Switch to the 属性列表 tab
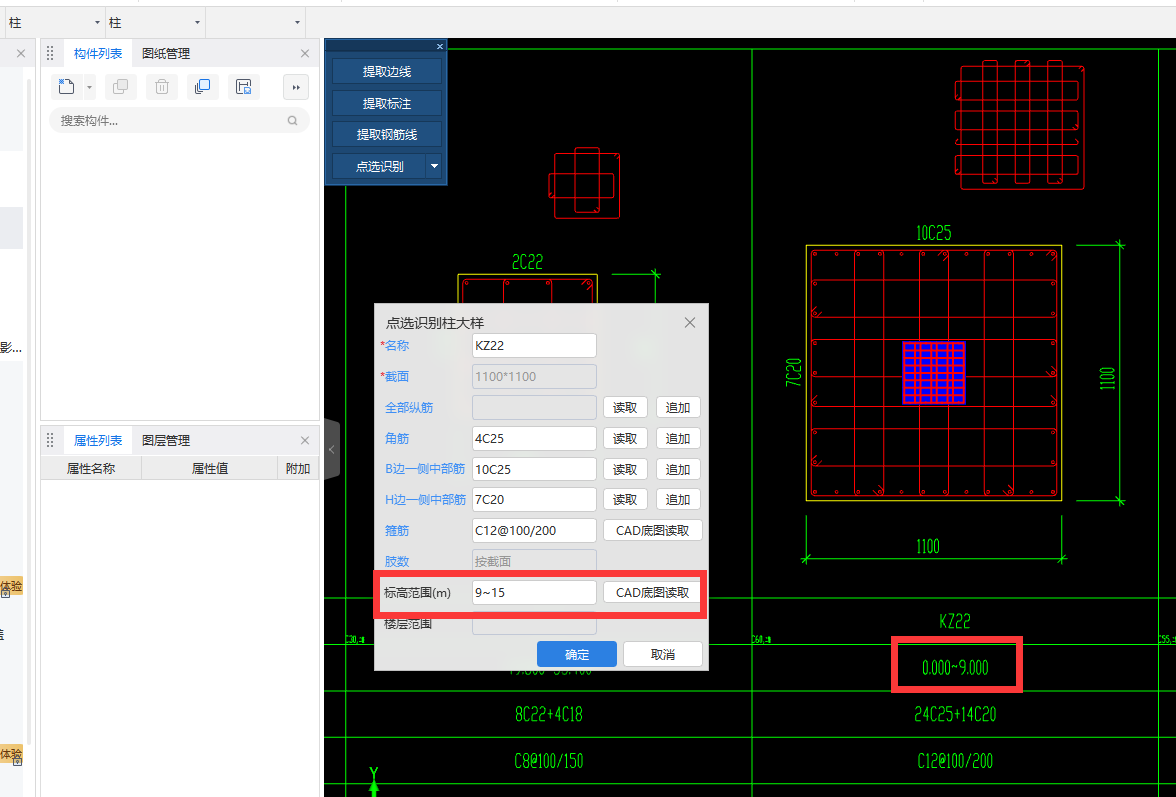 click(98, 440)
